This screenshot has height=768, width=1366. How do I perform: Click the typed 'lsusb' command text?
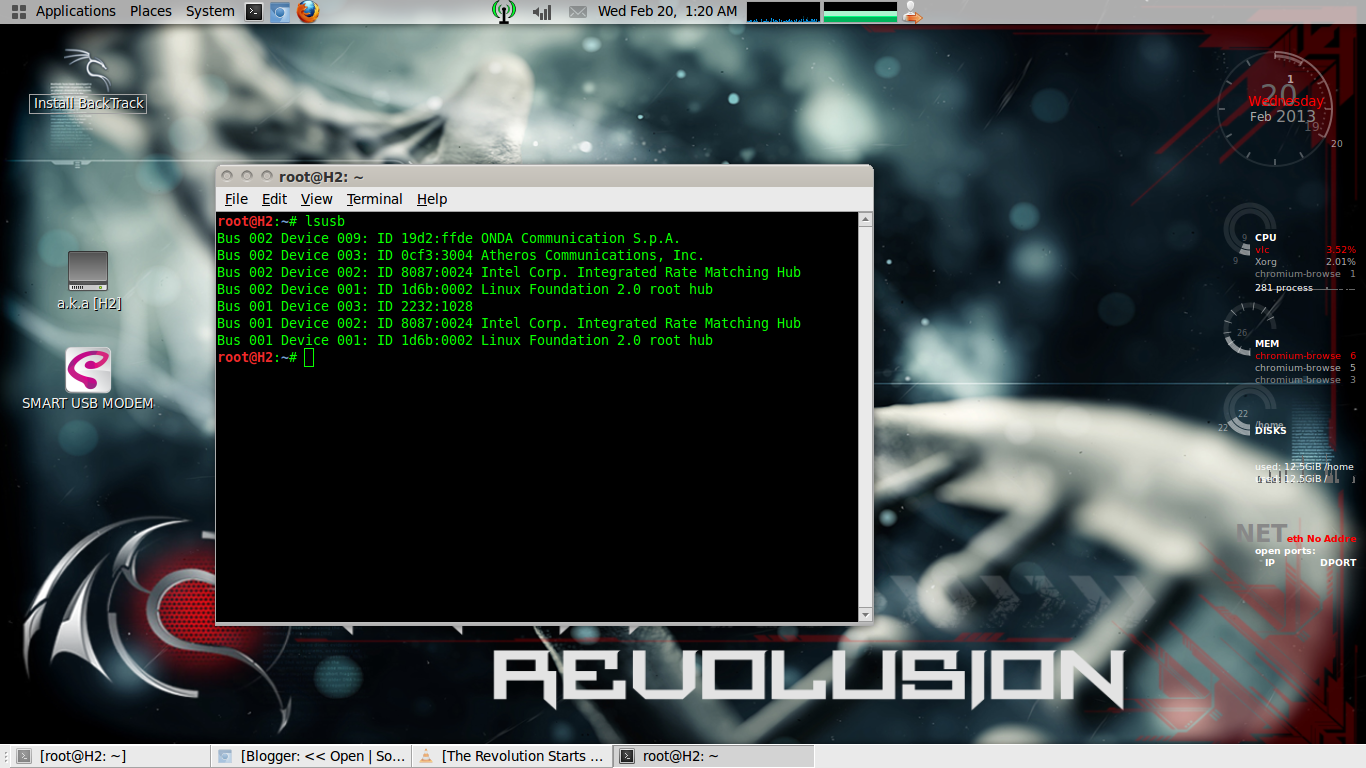325,221
